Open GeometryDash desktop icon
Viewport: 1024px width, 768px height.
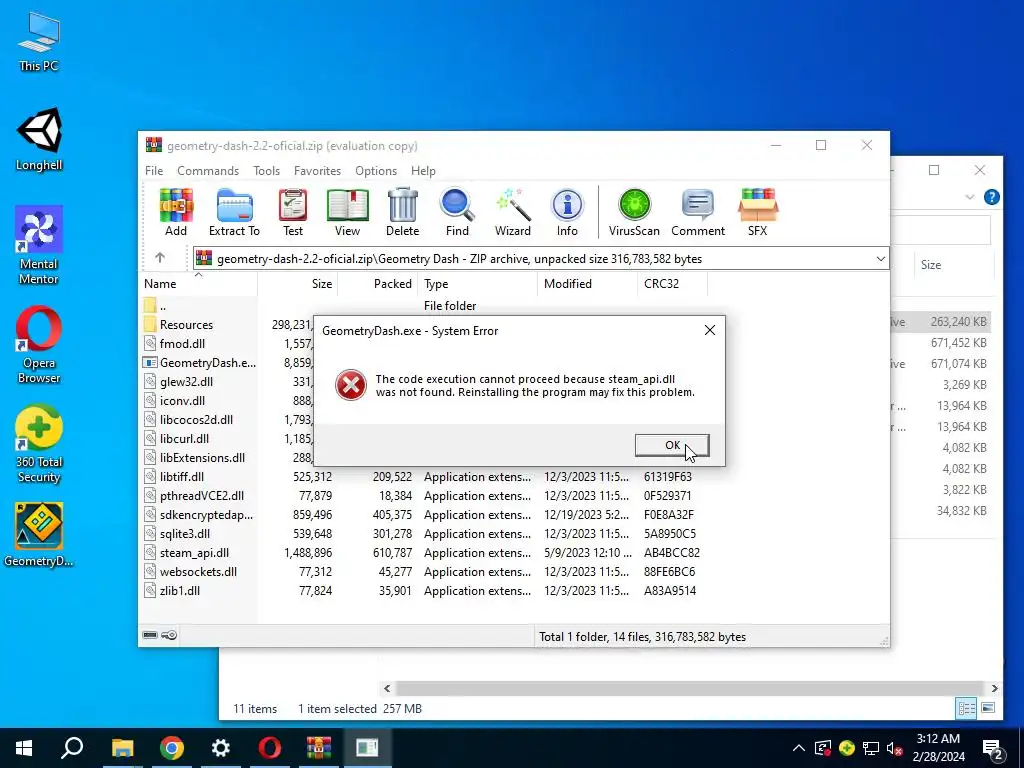point(39,534)
